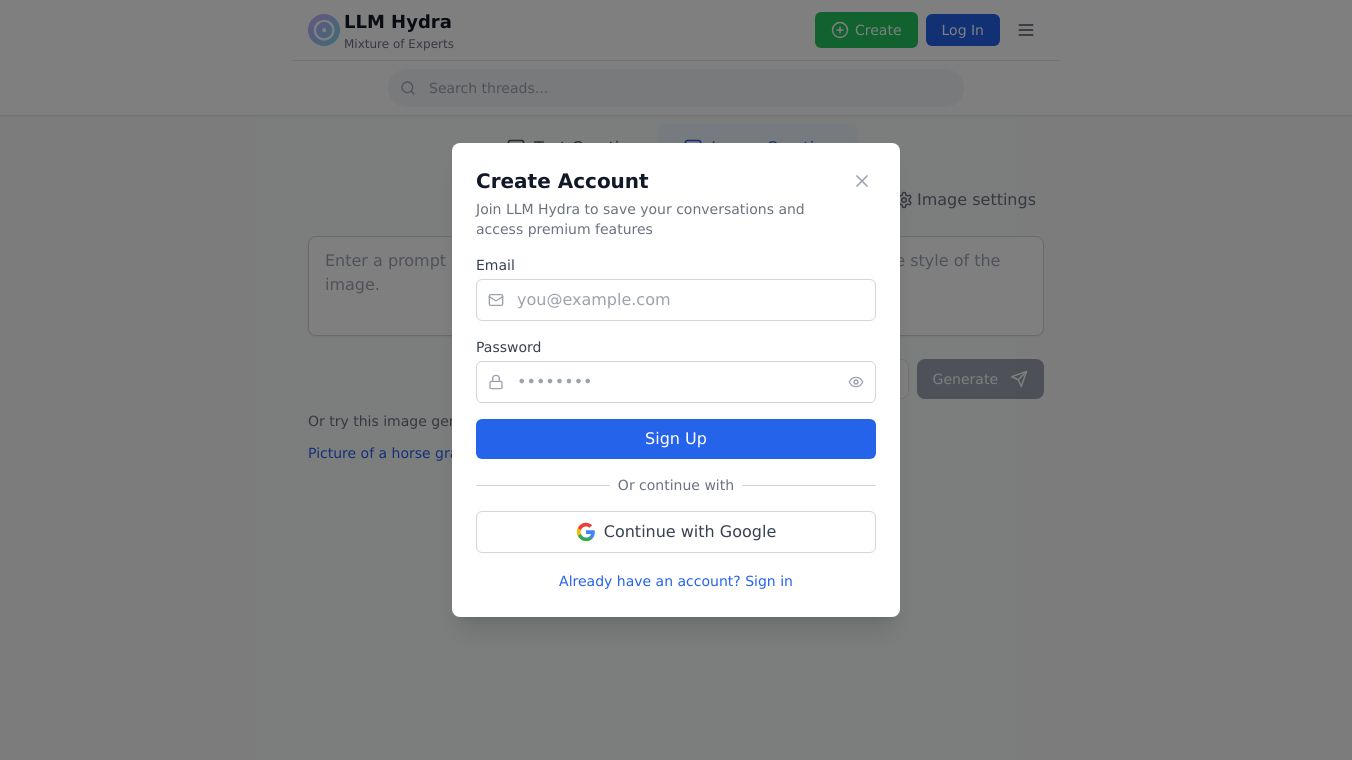This screenshot has height=760, width=1352.
Task: Open the hamburger menu
Action: pos(1026,30)
